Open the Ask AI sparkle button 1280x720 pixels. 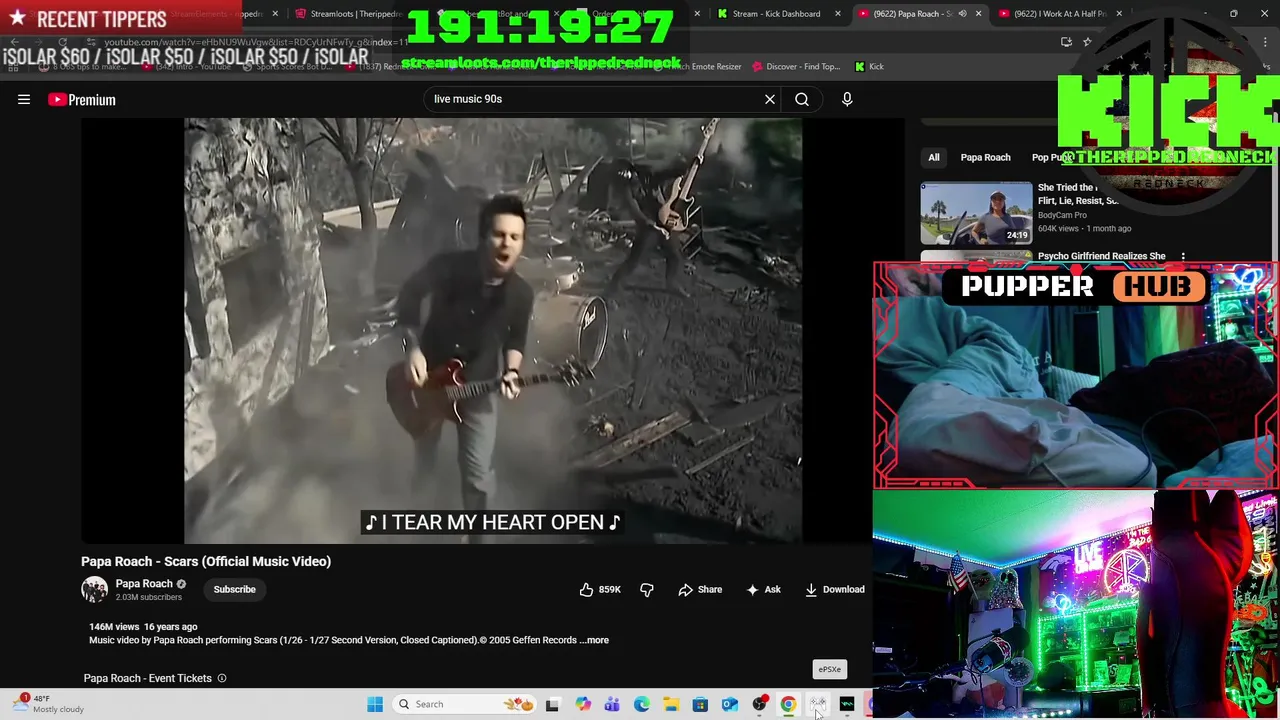pyautogui.click(x=763, y=589)
